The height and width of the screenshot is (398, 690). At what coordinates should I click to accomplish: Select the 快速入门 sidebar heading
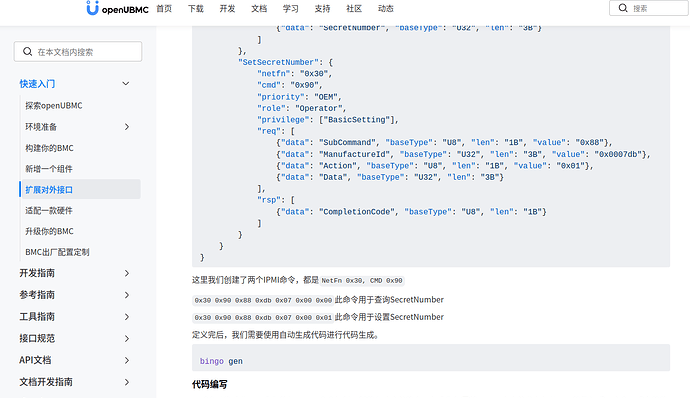[37, 84]
